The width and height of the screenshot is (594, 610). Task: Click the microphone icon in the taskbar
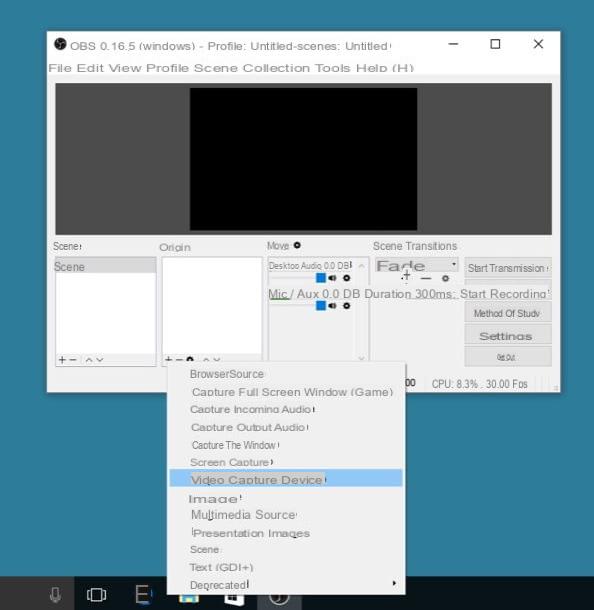click(55, 594)
